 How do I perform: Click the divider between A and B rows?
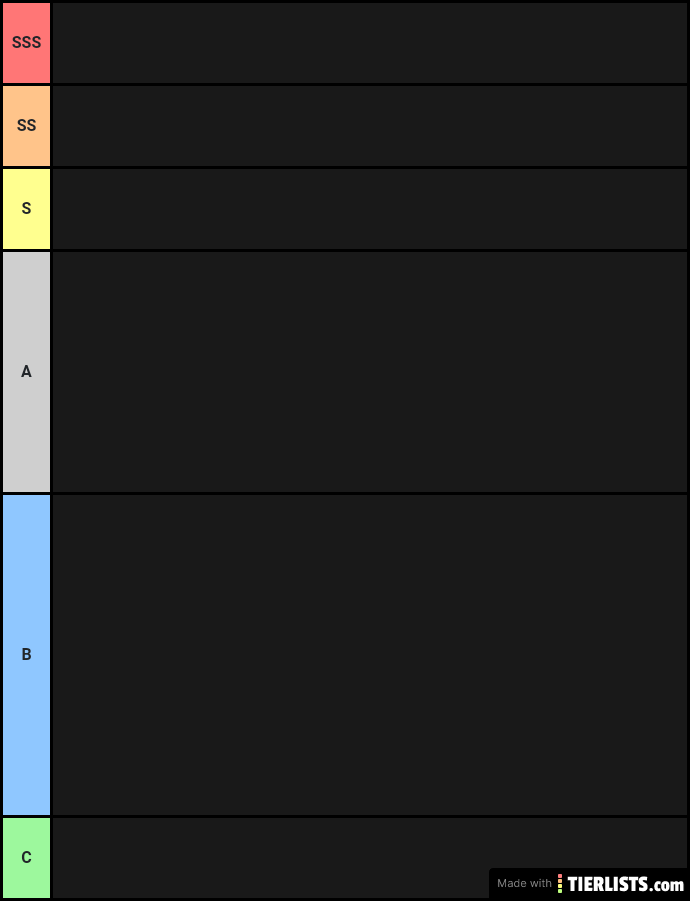pos(345,494)
